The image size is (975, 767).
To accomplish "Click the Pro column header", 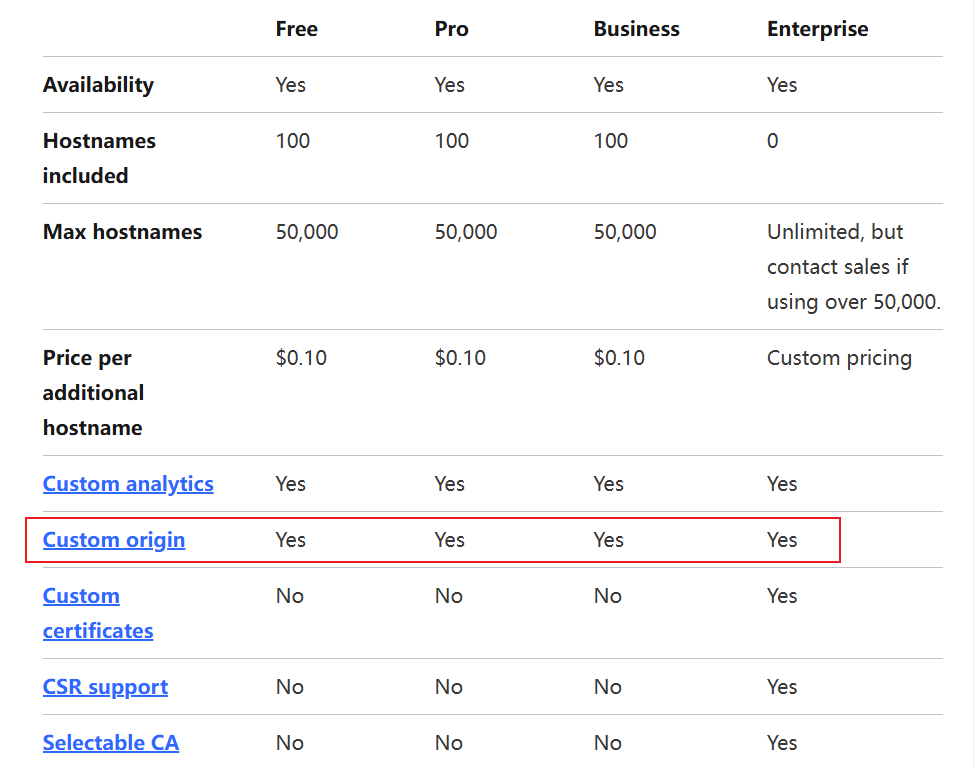I will point(451,29).
